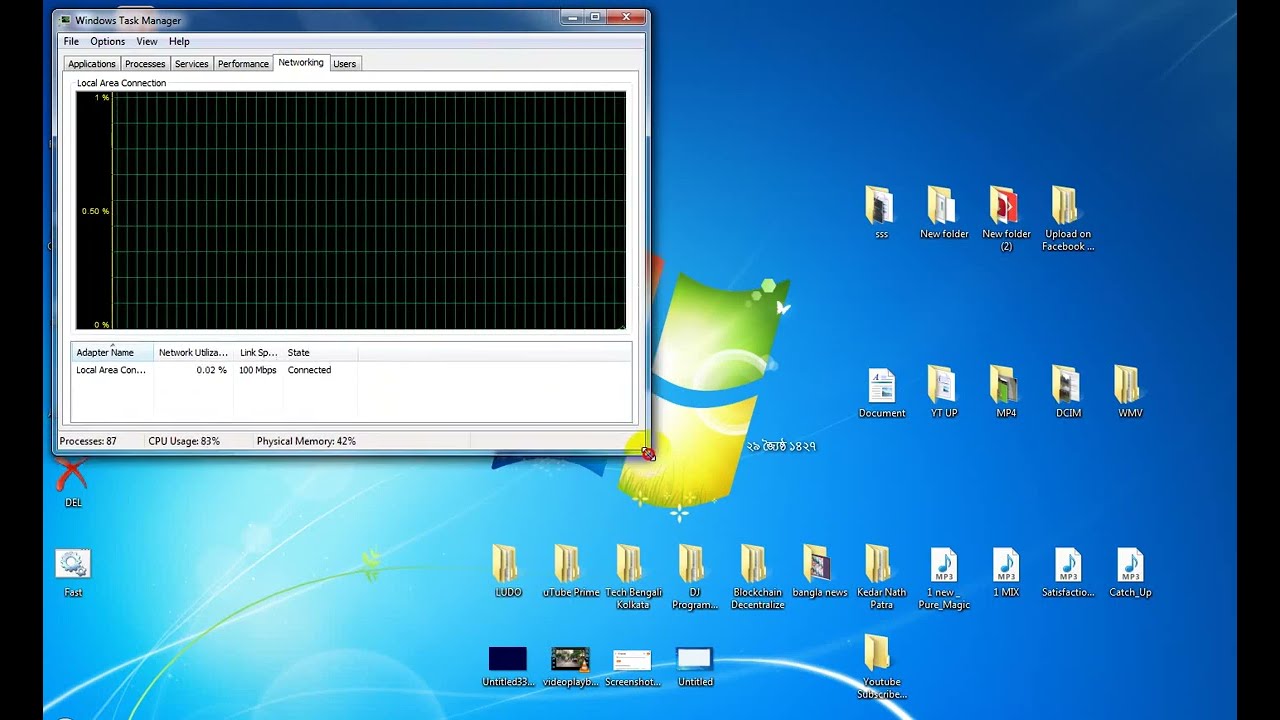Image resolution: width=1280 pixels, height=720 pixels.
Task: Minimize the Task Manager window
Action: click(571, 17)
